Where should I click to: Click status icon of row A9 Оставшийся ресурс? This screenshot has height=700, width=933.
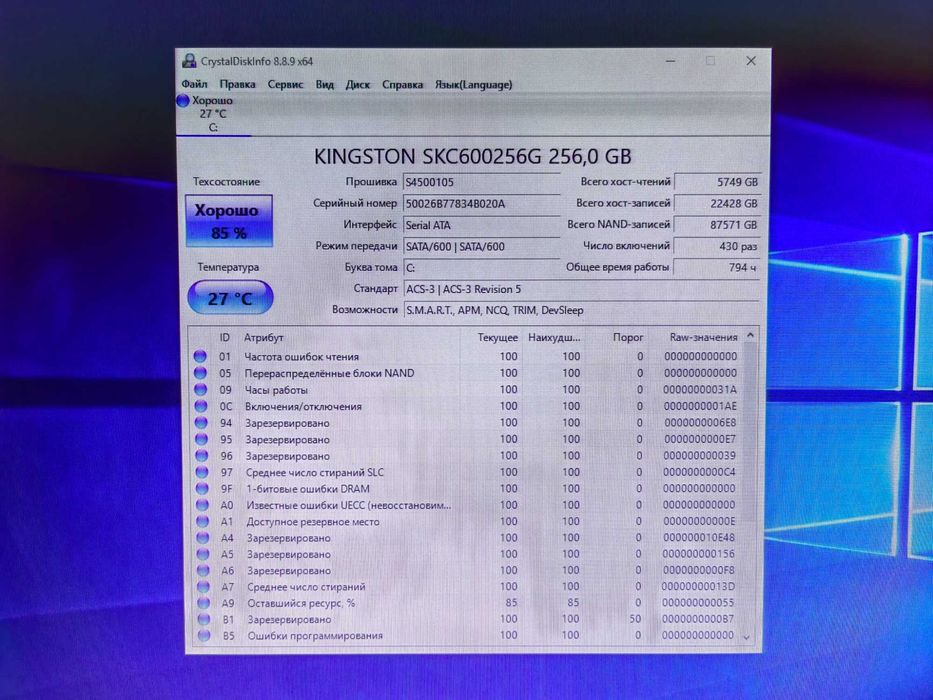203,603
